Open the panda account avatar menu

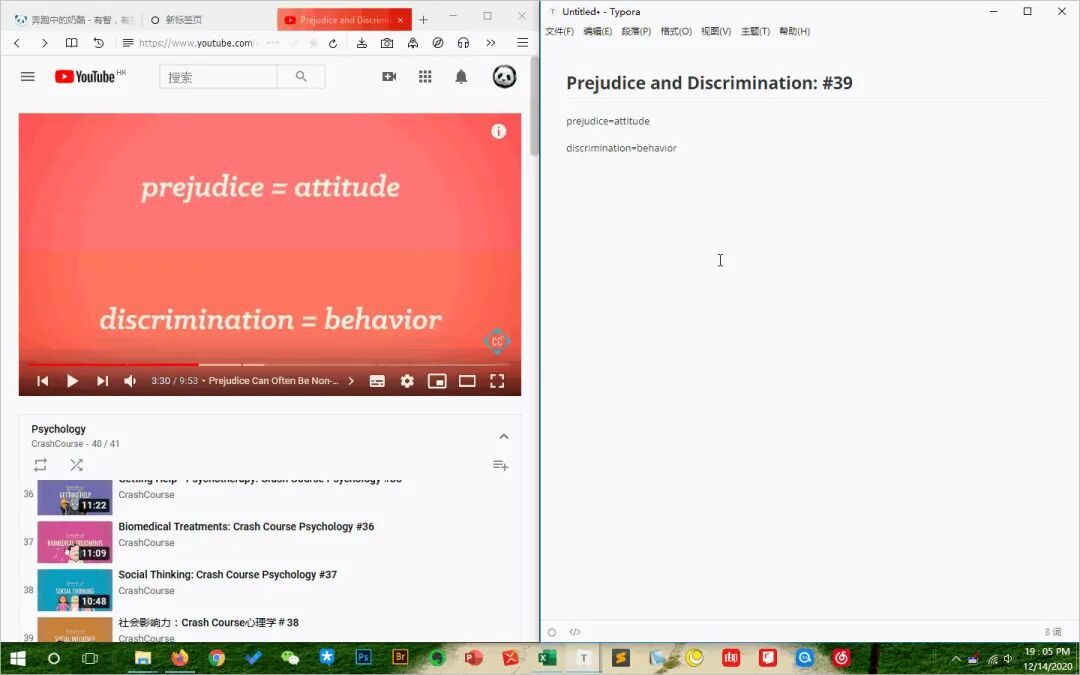(505, 76)
